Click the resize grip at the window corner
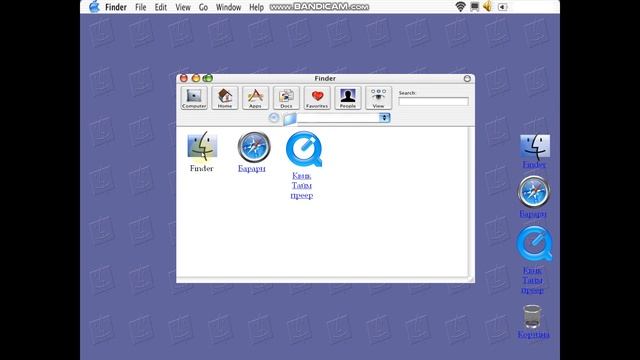The image size is (640, 360). tap(471, 279)
